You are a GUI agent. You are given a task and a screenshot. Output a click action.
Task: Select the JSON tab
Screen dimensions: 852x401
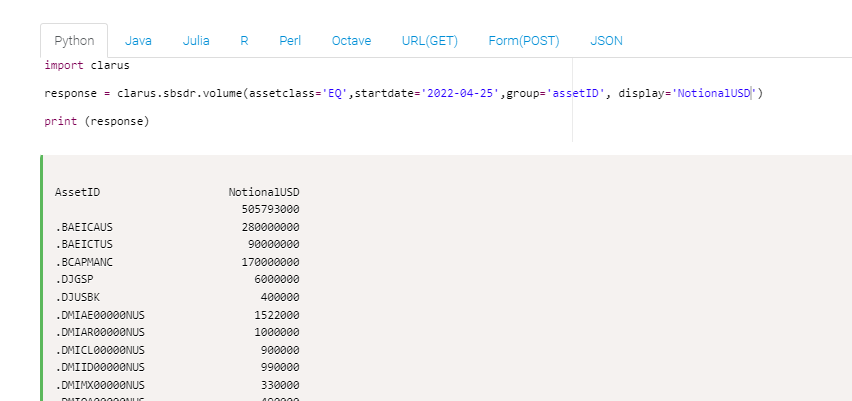(x=606, y=41)
